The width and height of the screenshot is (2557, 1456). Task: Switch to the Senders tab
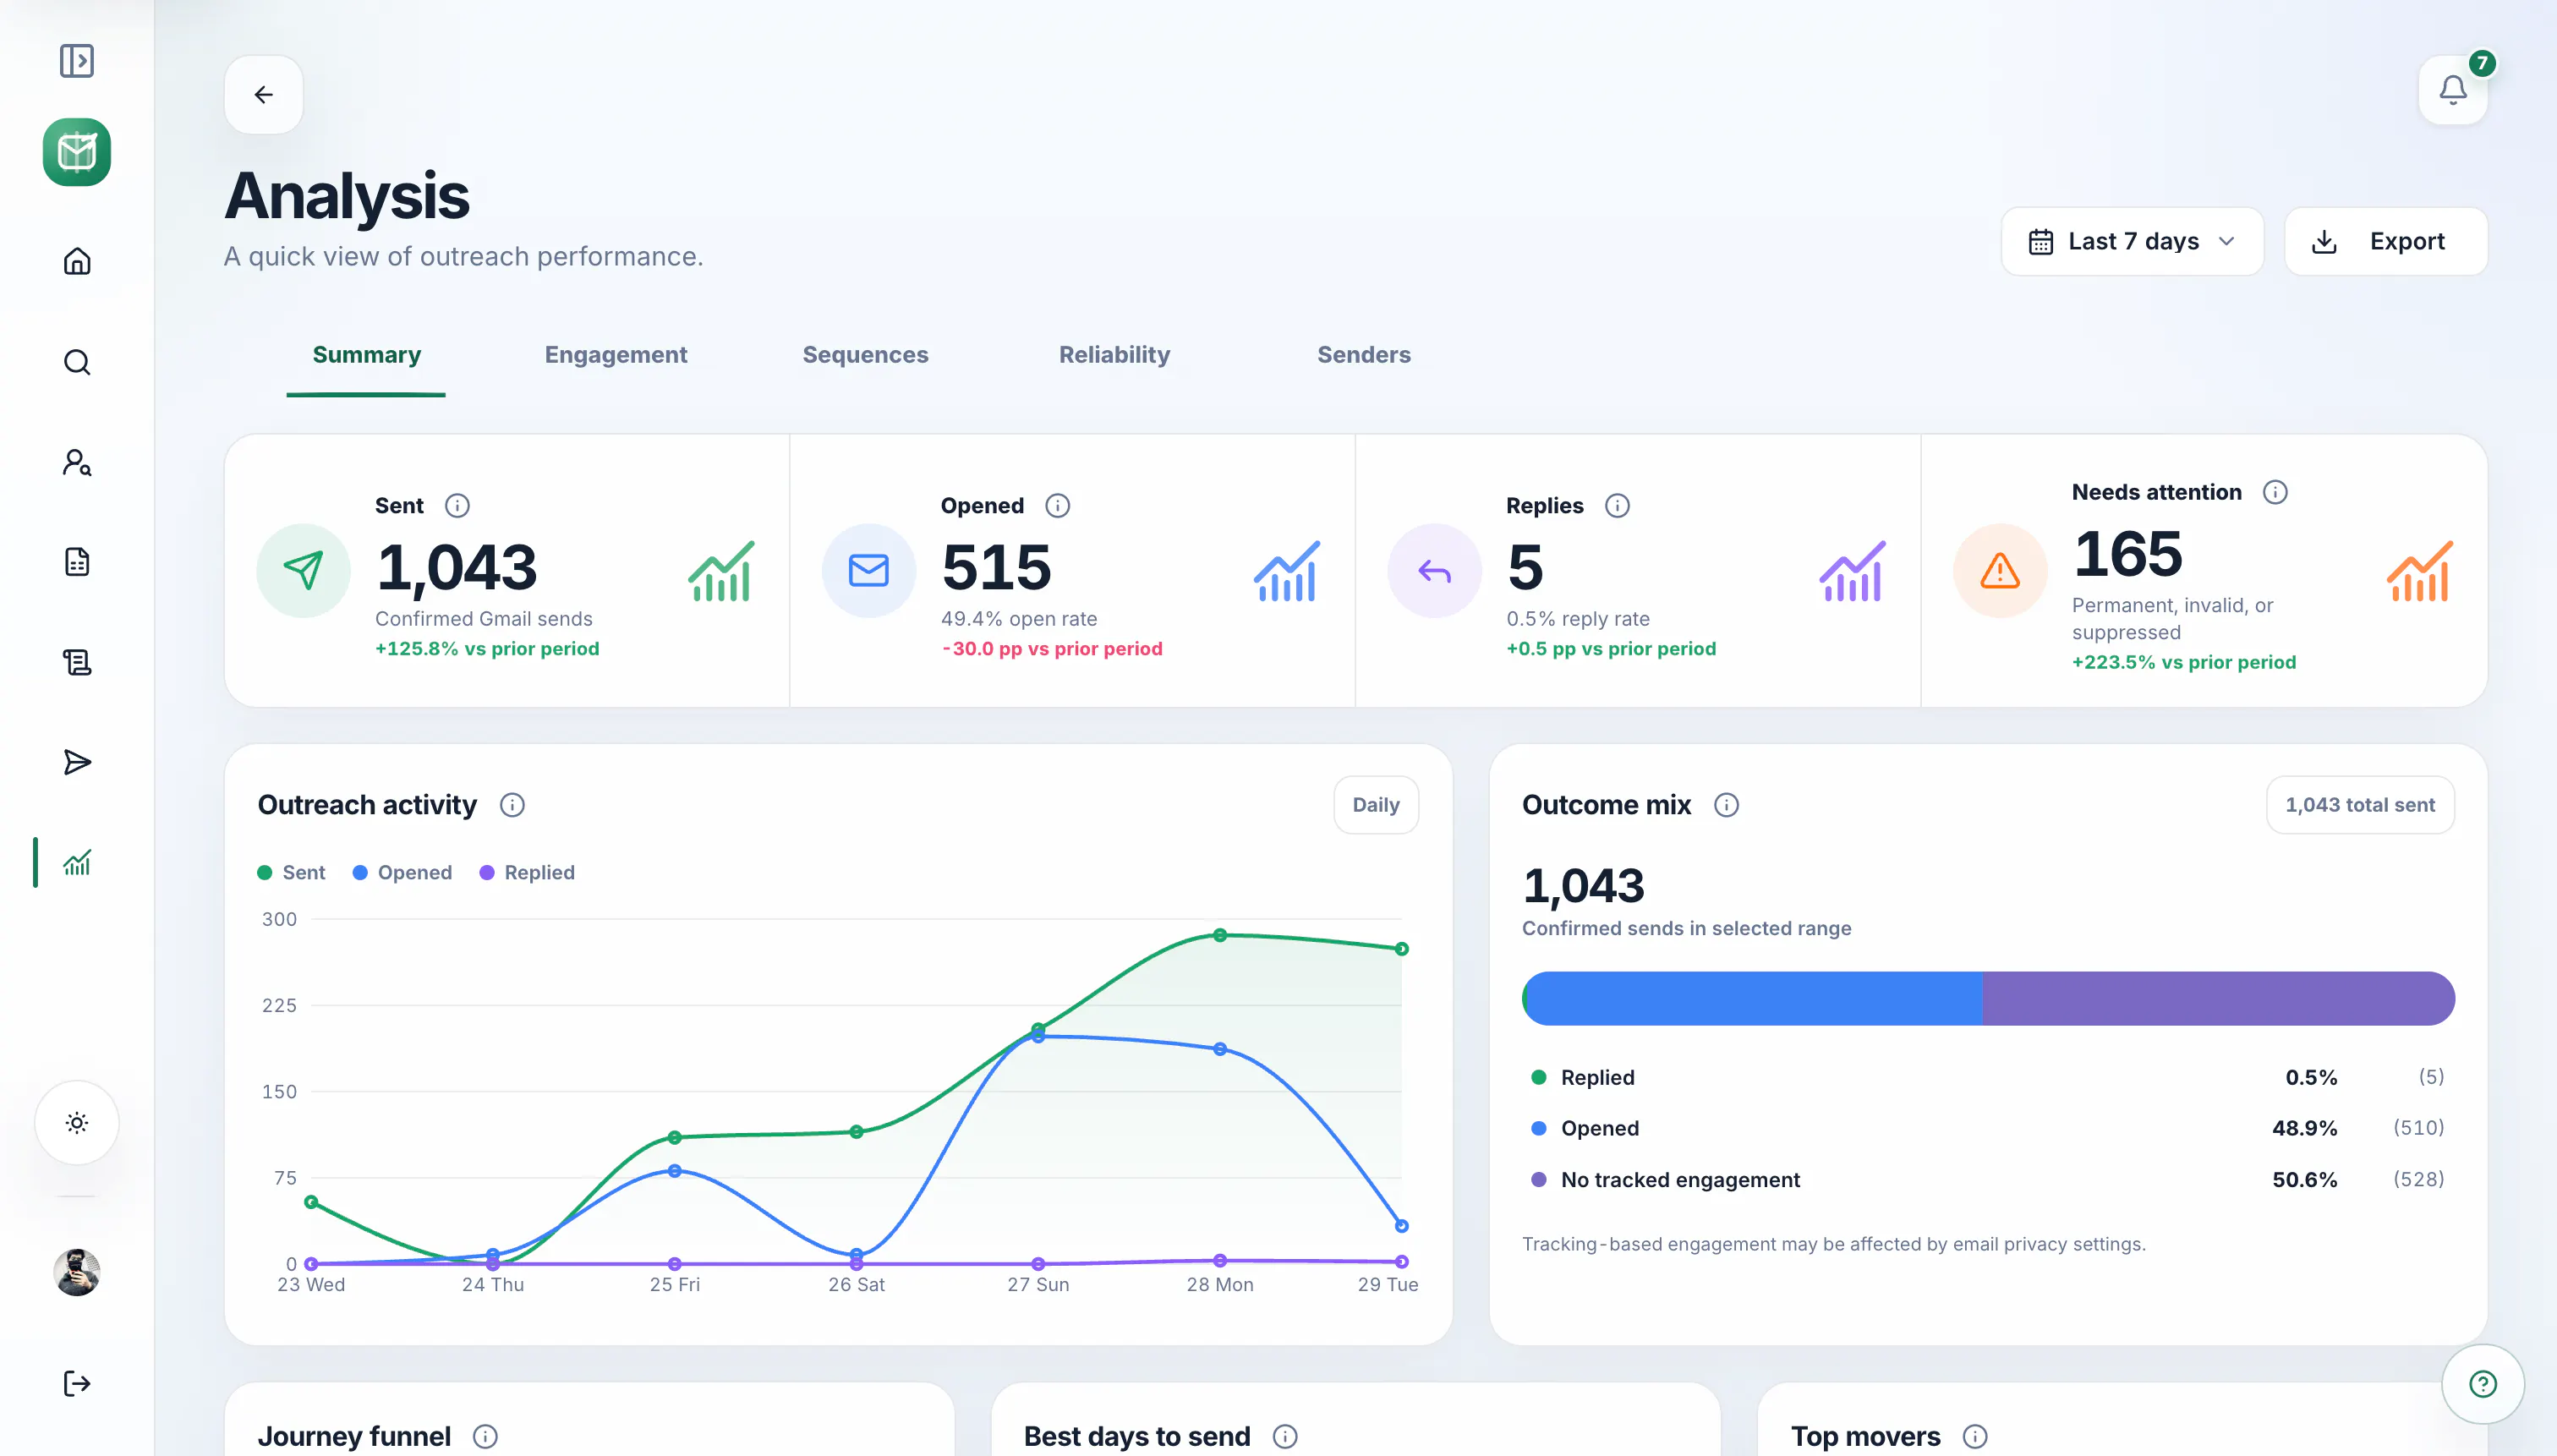[x=1363, y=355]
